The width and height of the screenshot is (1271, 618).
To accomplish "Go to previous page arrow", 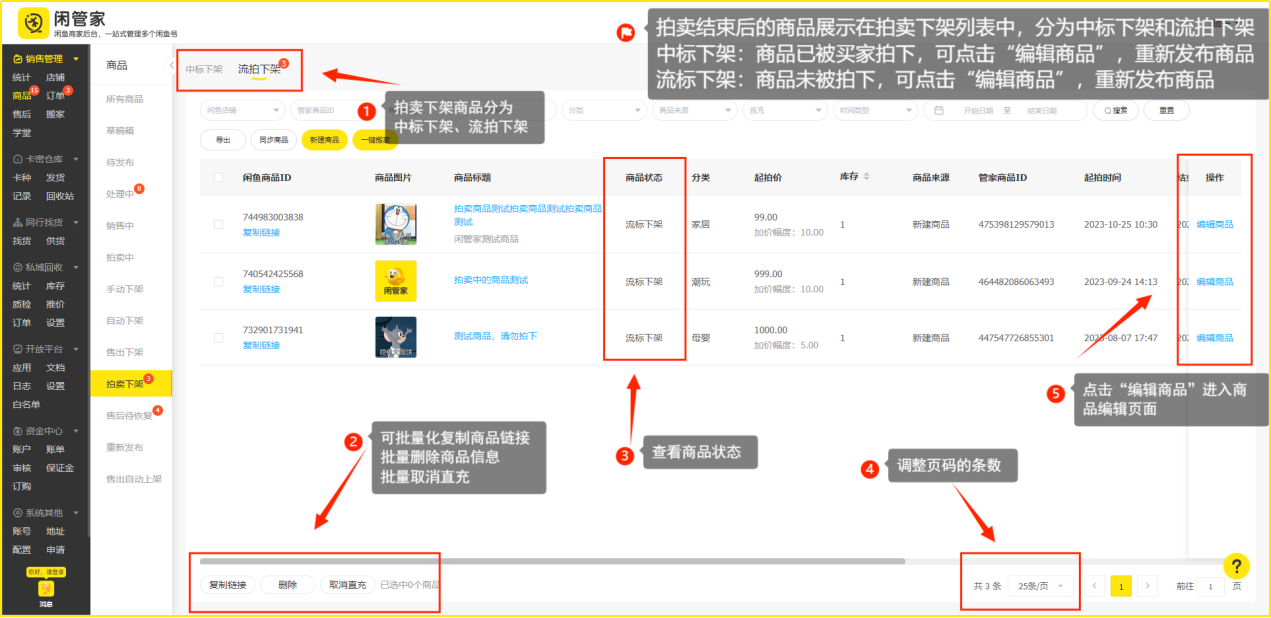I will [x=1096, y=586].
